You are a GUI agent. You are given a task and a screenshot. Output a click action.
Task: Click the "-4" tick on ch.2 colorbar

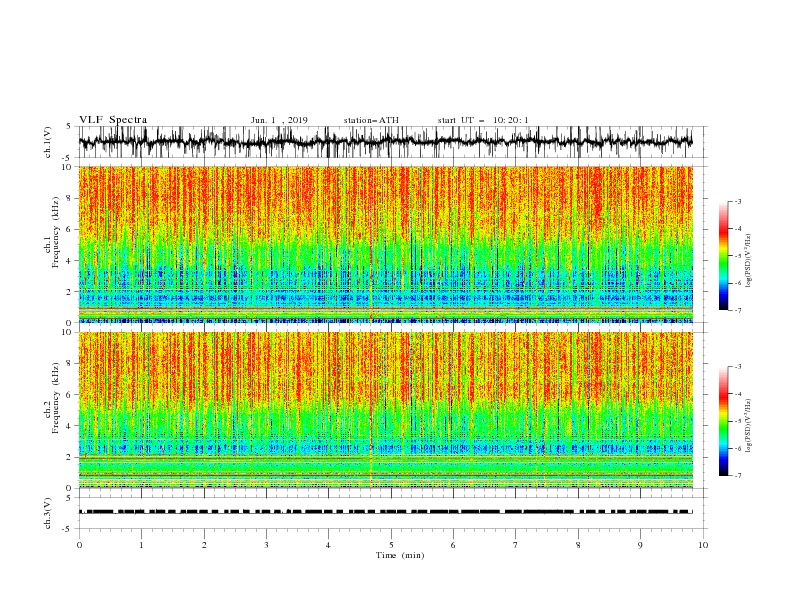(x=737, y=394)
